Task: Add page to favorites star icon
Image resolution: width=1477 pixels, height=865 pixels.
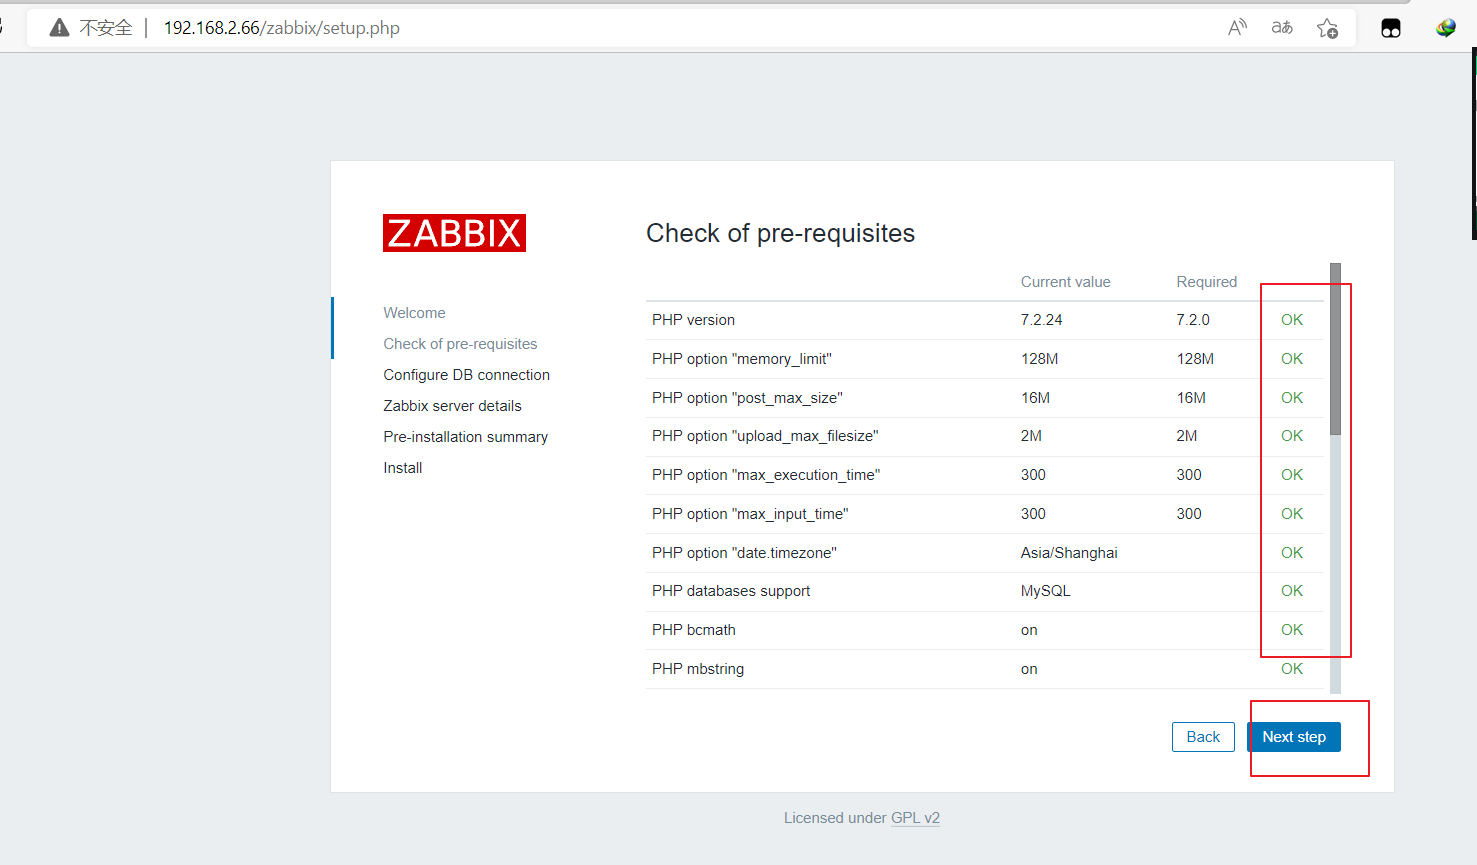Action: pos(1327,28)
